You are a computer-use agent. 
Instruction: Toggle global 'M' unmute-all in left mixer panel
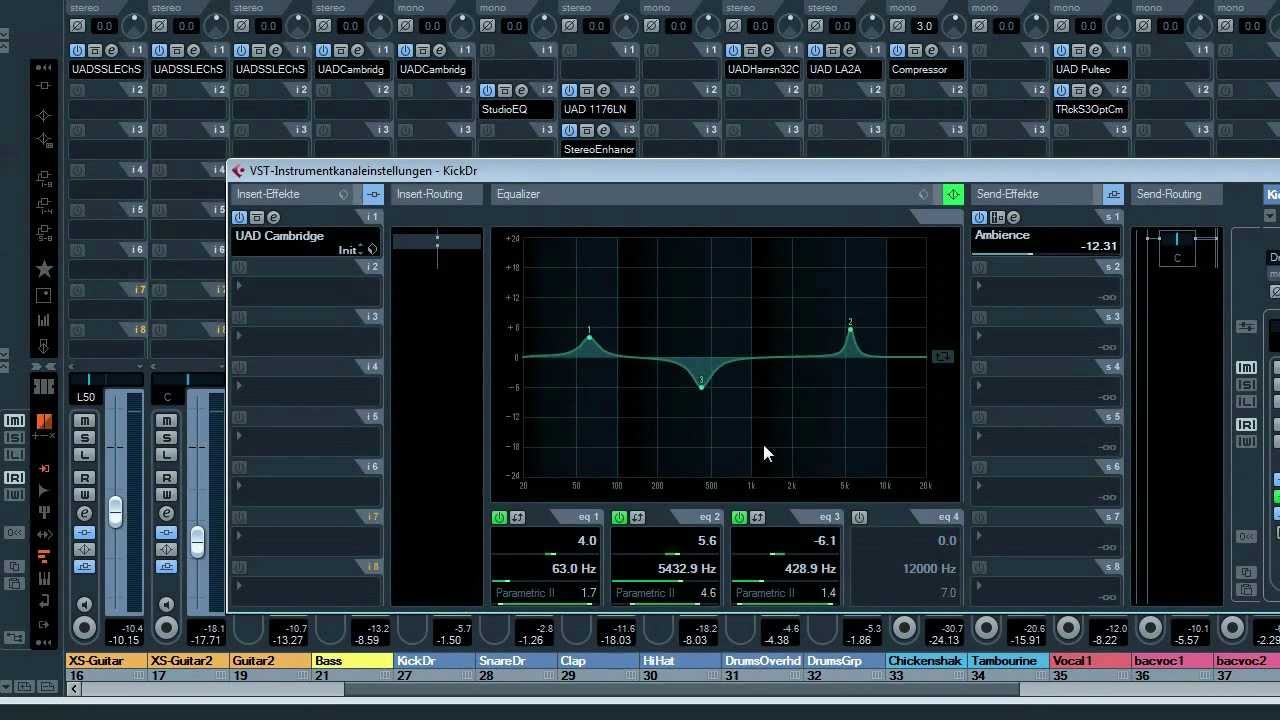coord(14,421)
